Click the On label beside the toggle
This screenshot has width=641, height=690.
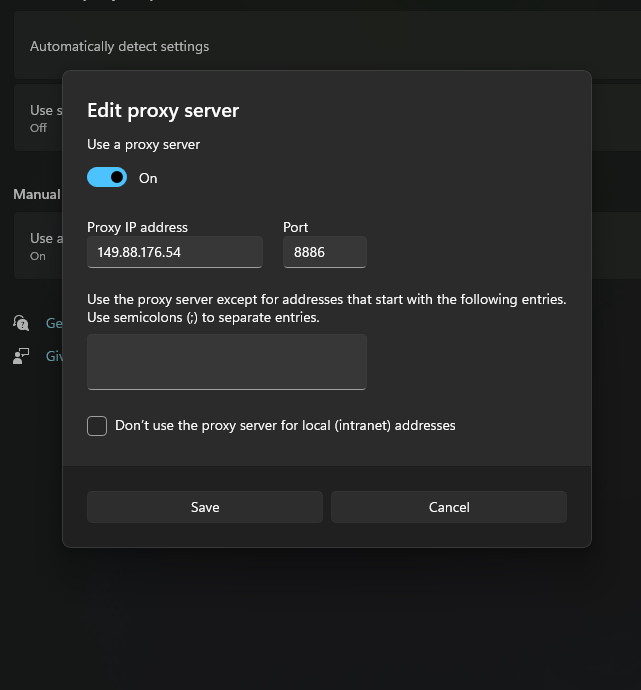[x=148, y=178]
